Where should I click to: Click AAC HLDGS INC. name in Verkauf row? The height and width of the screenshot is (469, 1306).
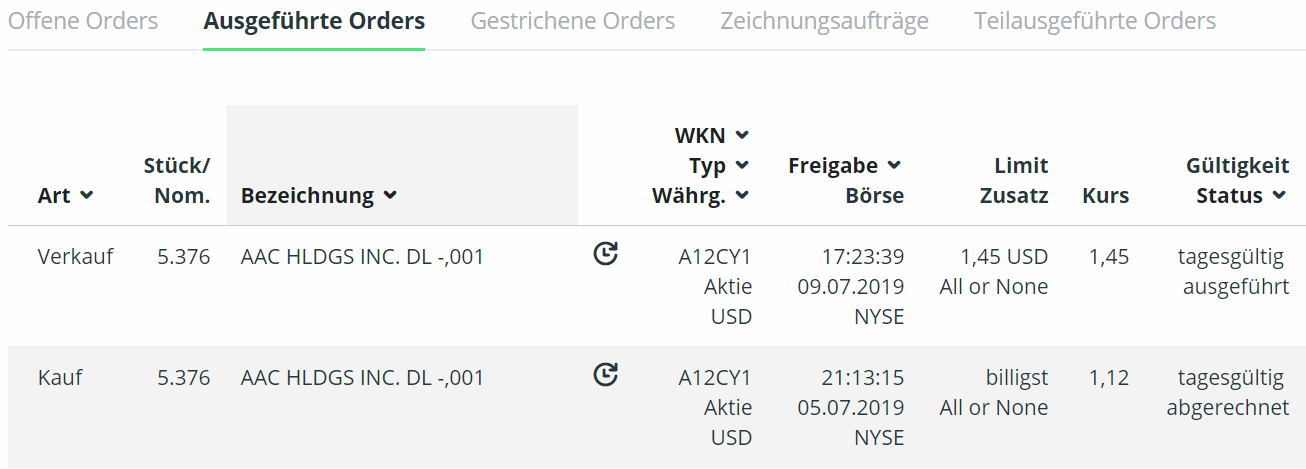362,257
